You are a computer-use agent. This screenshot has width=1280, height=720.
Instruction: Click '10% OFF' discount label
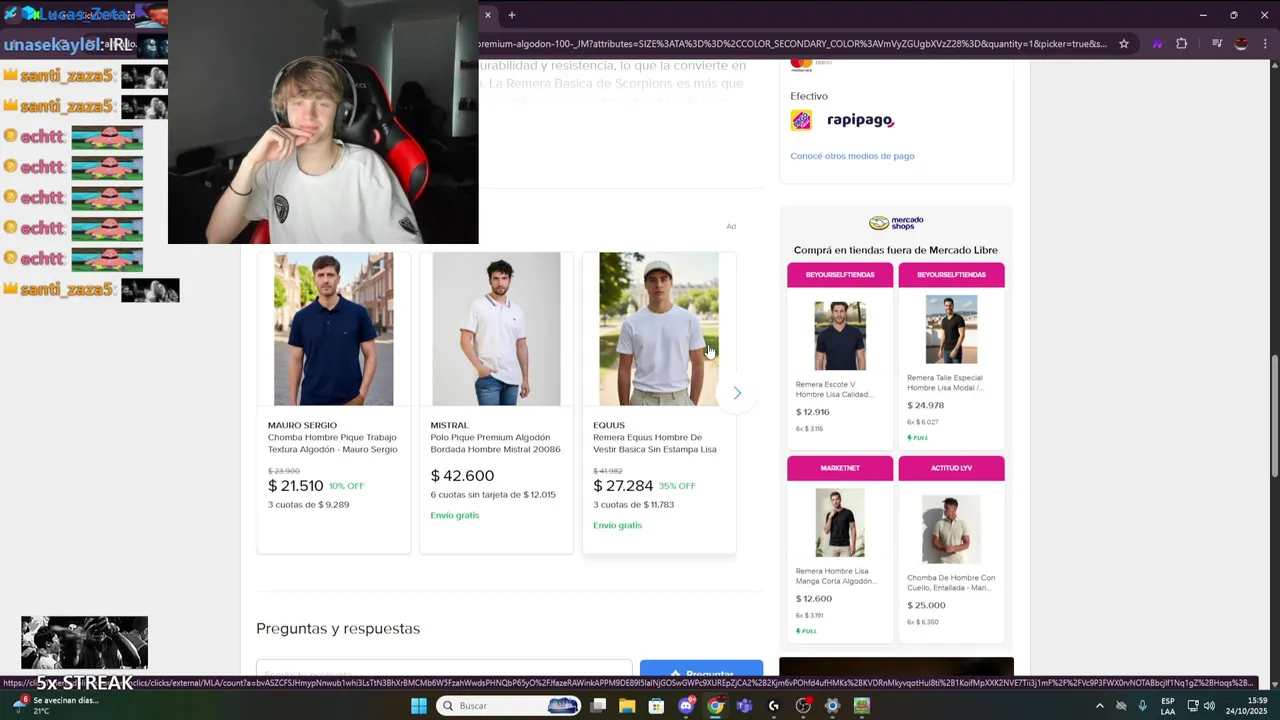pyautogui.click(x=347, y=486)
